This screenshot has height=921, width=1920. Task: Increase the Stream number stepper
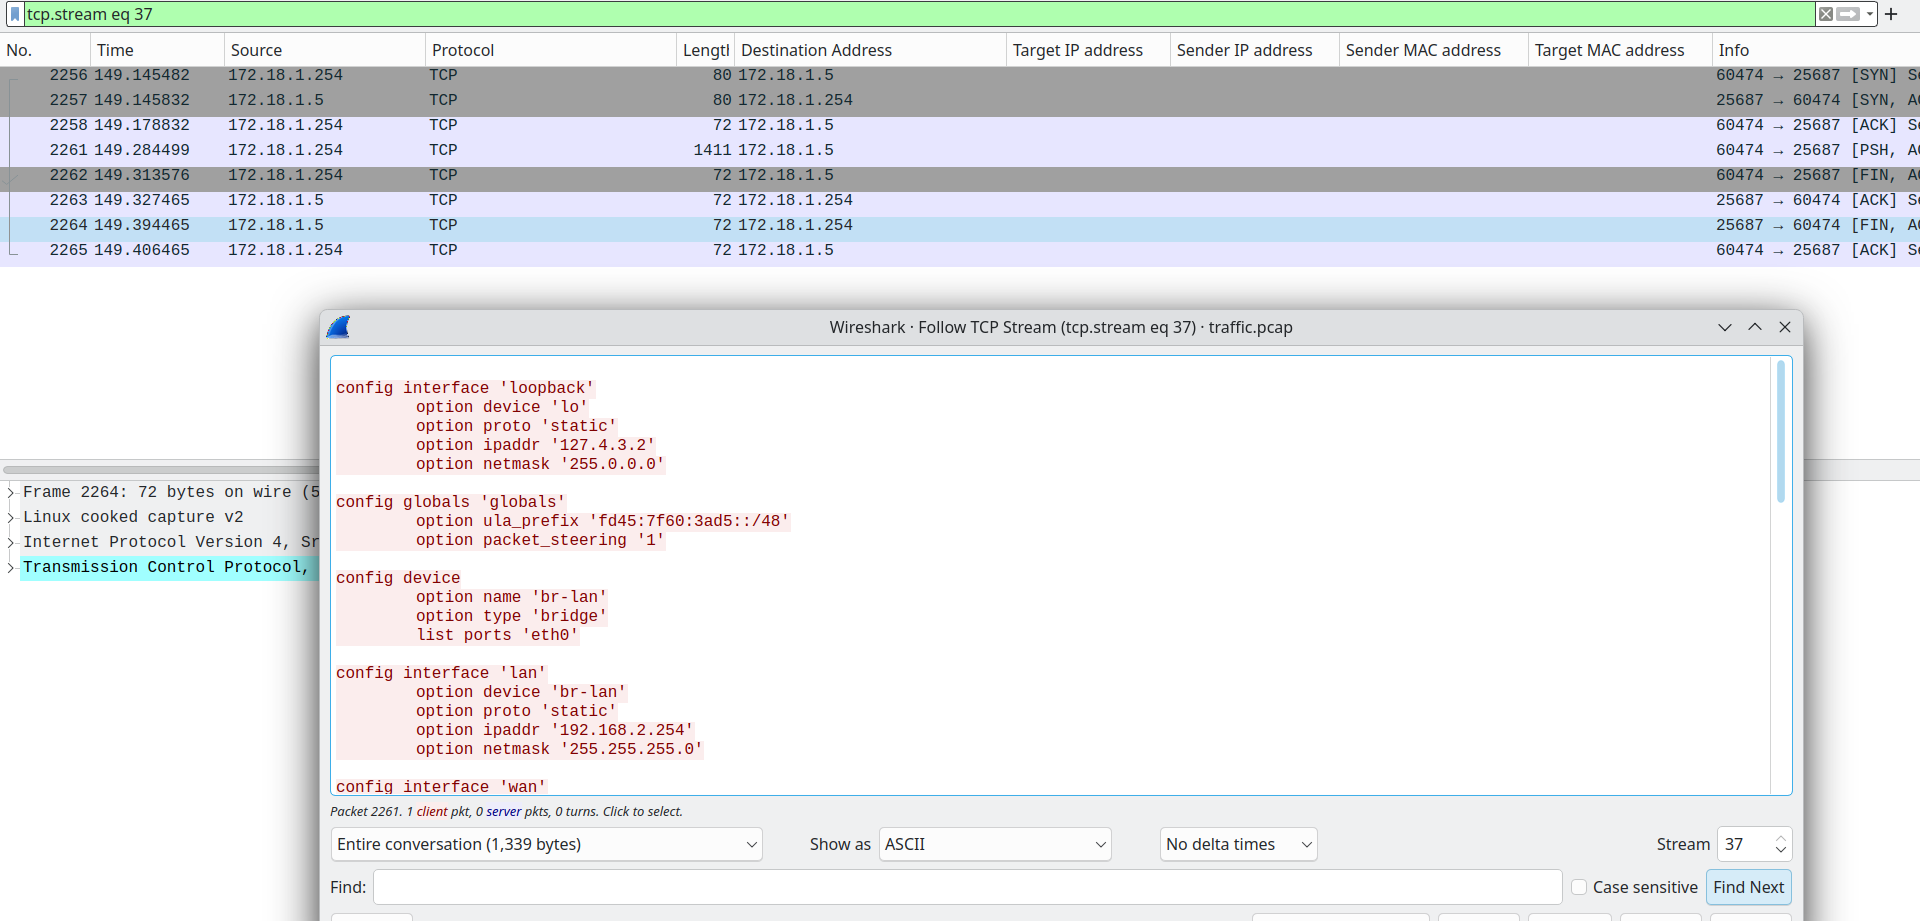(x=1780, y=838)
